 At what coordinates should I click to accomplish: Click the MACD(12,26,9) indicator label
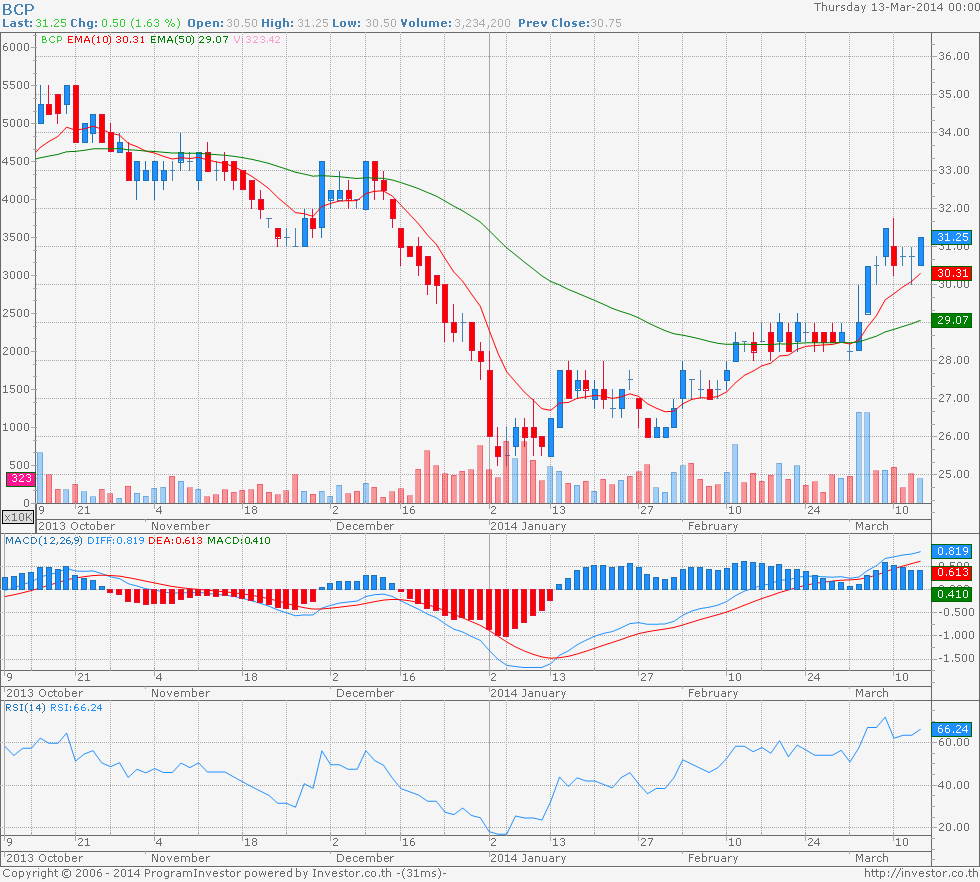45,541
